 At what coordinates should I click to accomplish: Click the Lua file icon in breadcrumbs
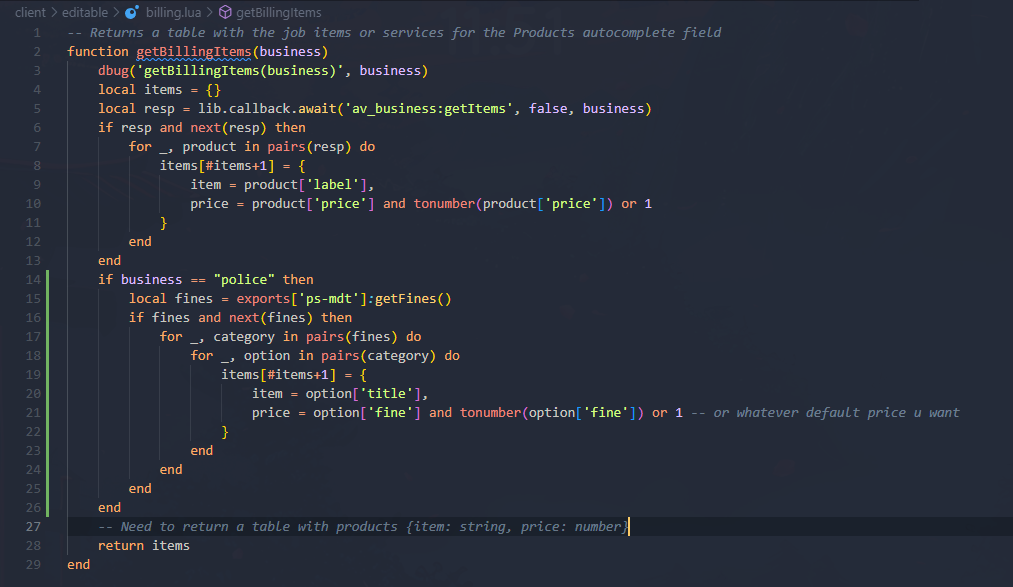click(x=132, y=12)
